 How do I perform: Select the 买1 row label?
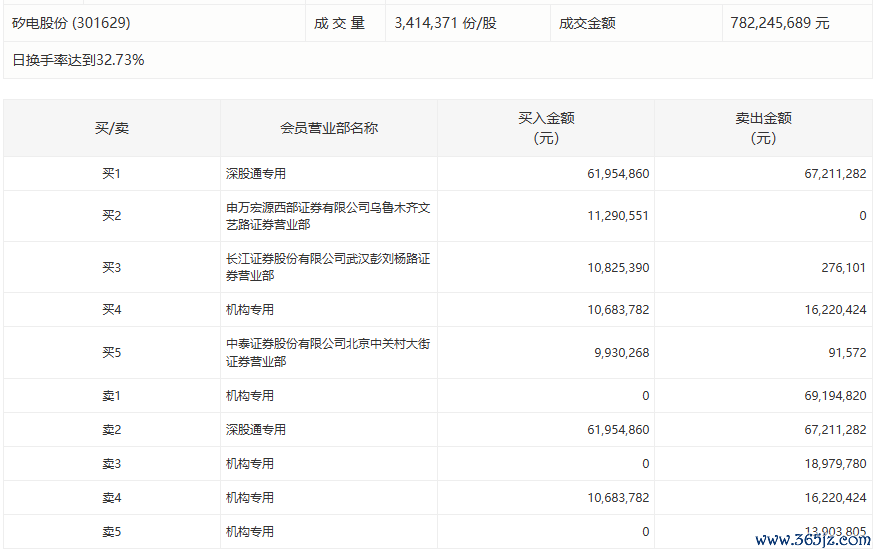(x=111, y=174)
